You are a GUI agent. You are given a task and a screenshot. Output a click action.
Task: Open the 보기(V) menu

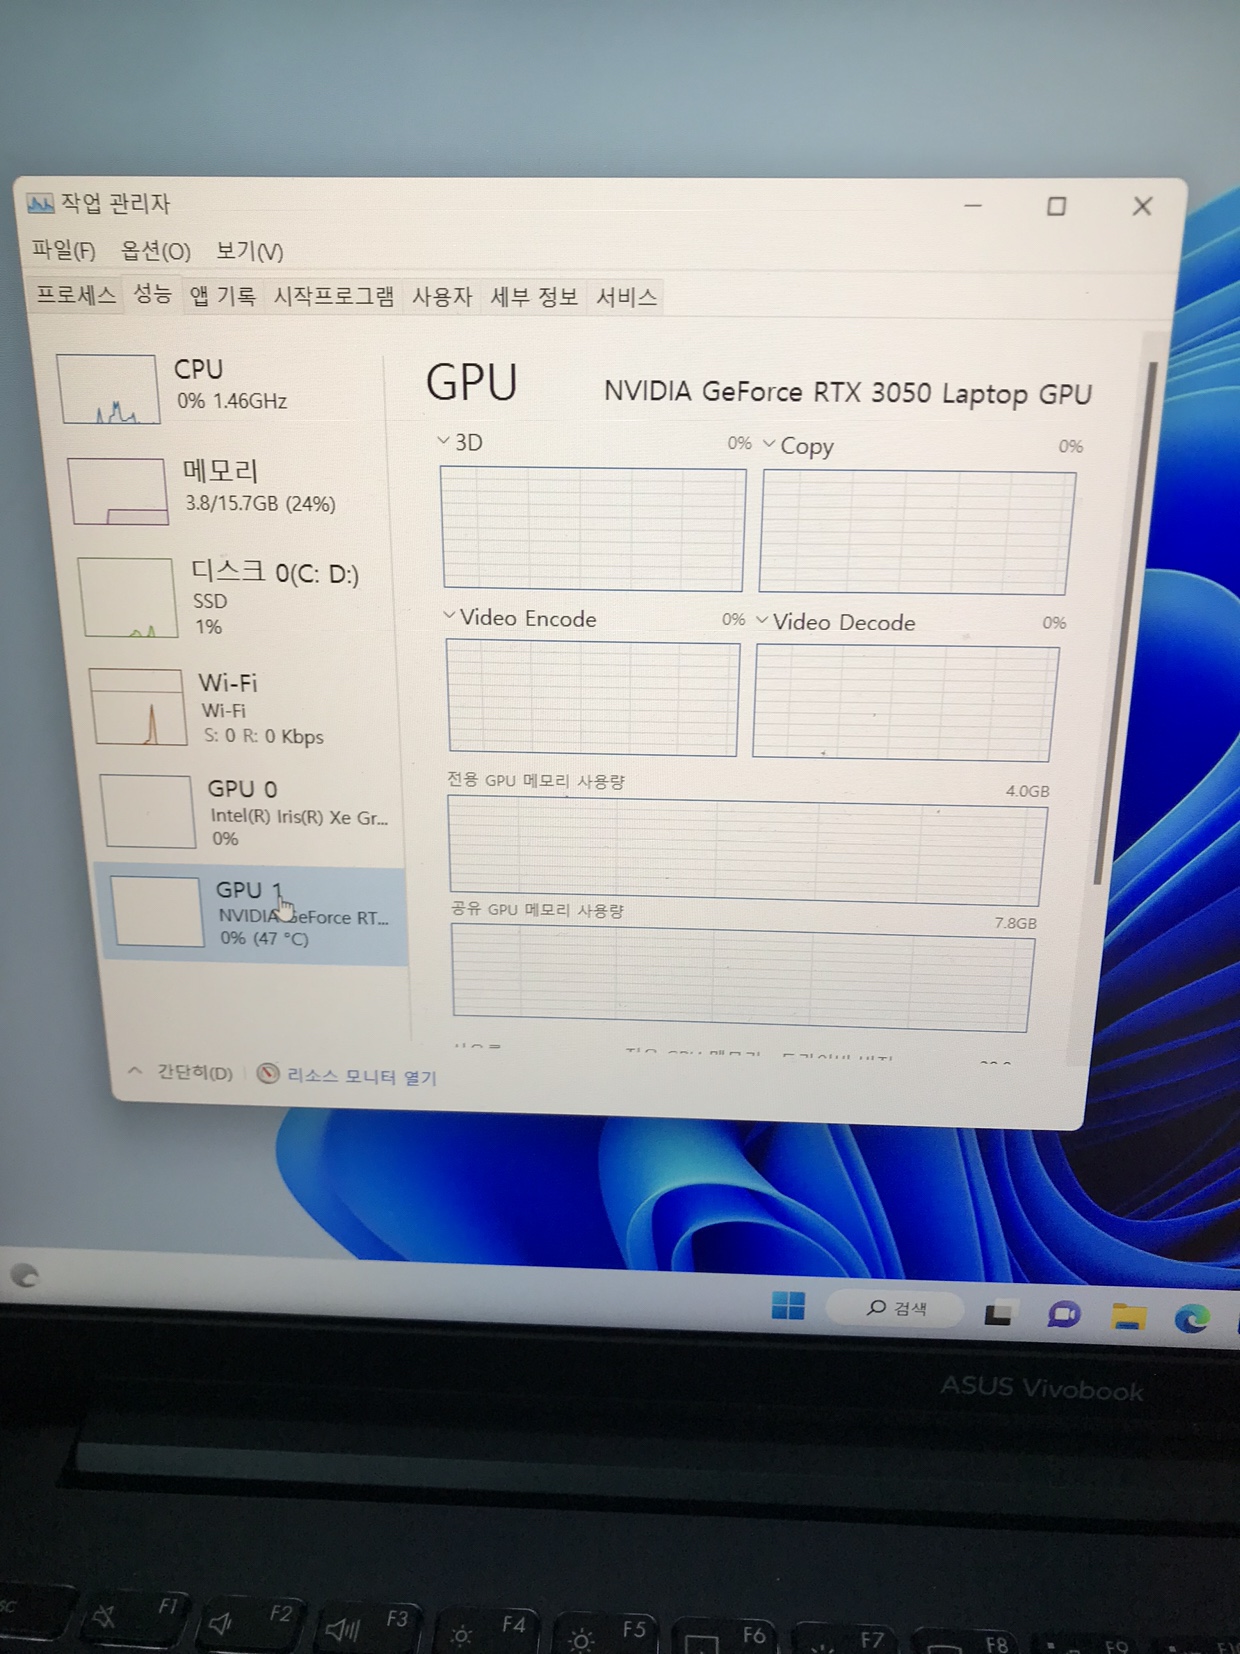(250, 252)
